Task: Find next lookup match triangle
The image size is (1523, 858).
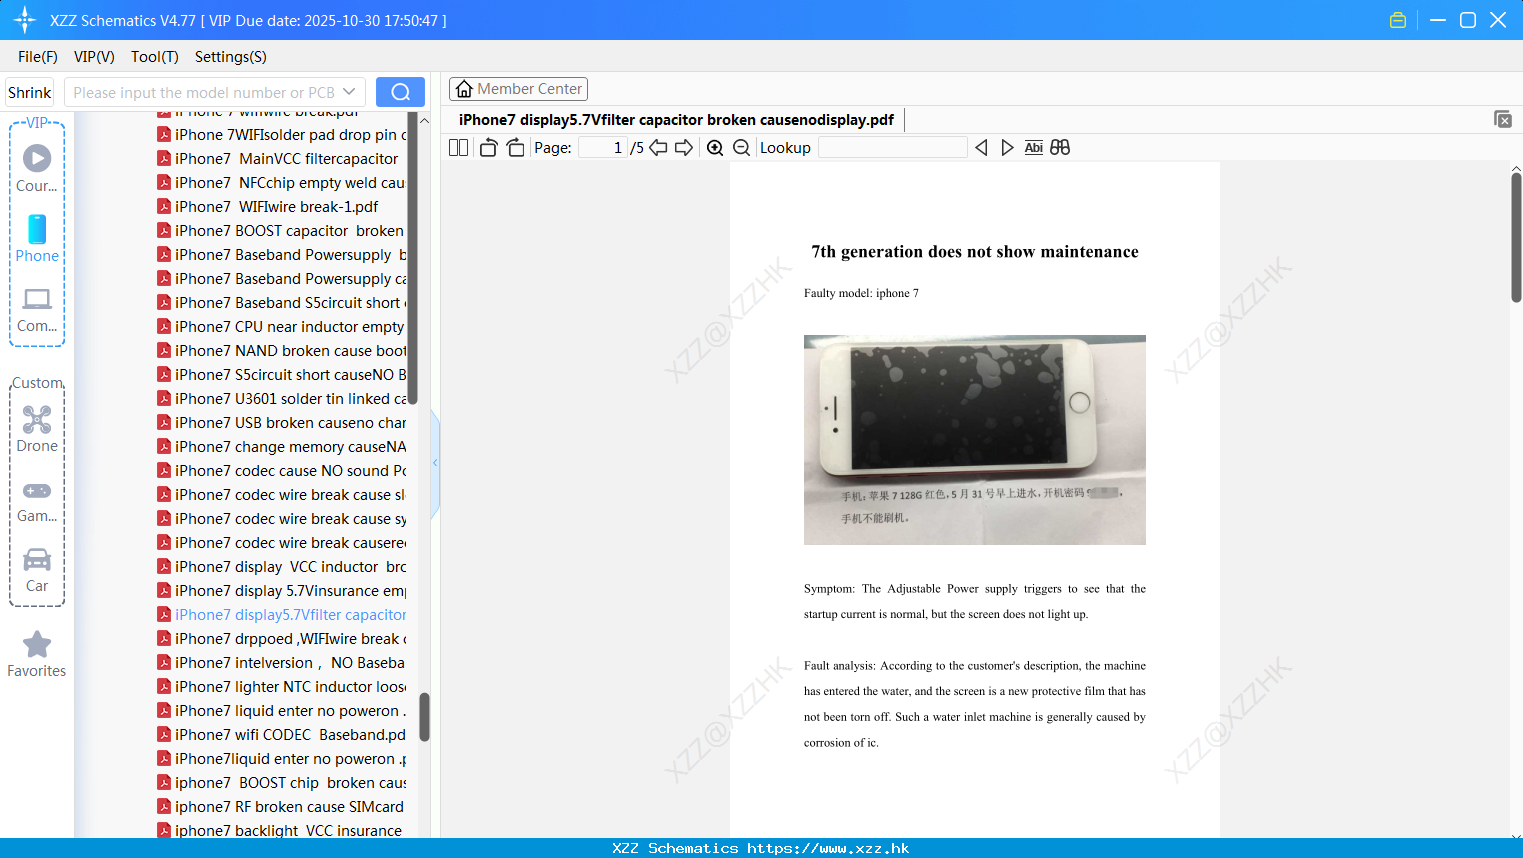Action: coord(1007,147)
